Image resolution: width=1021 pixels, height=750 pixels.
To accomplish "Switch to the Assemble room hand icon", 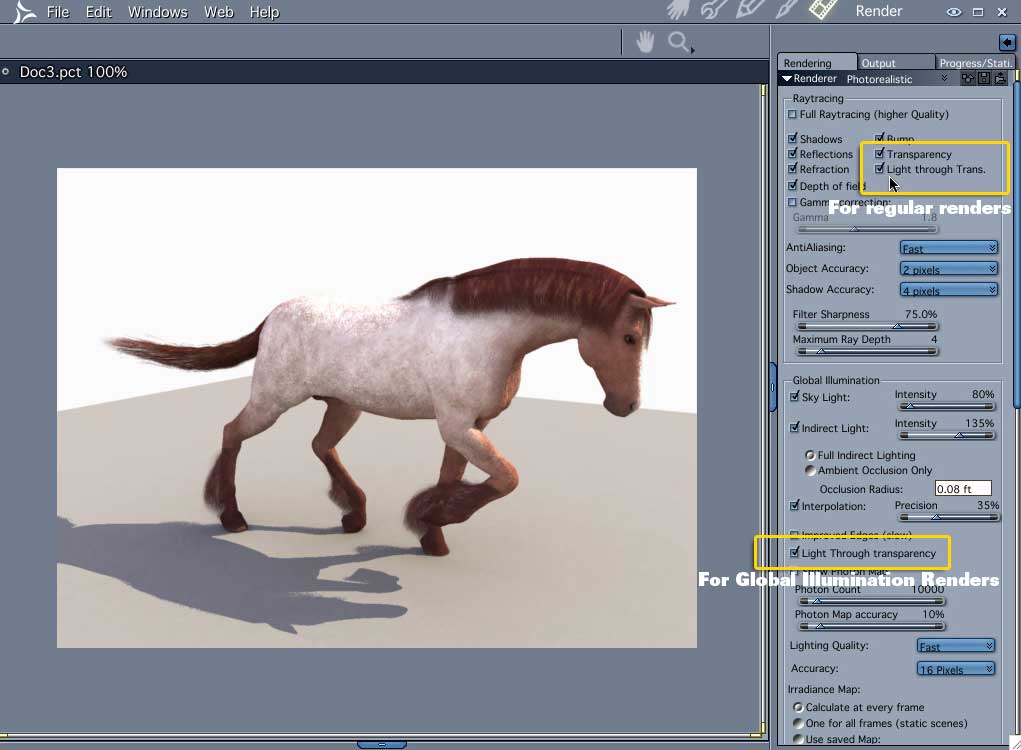I will [679, 10].
